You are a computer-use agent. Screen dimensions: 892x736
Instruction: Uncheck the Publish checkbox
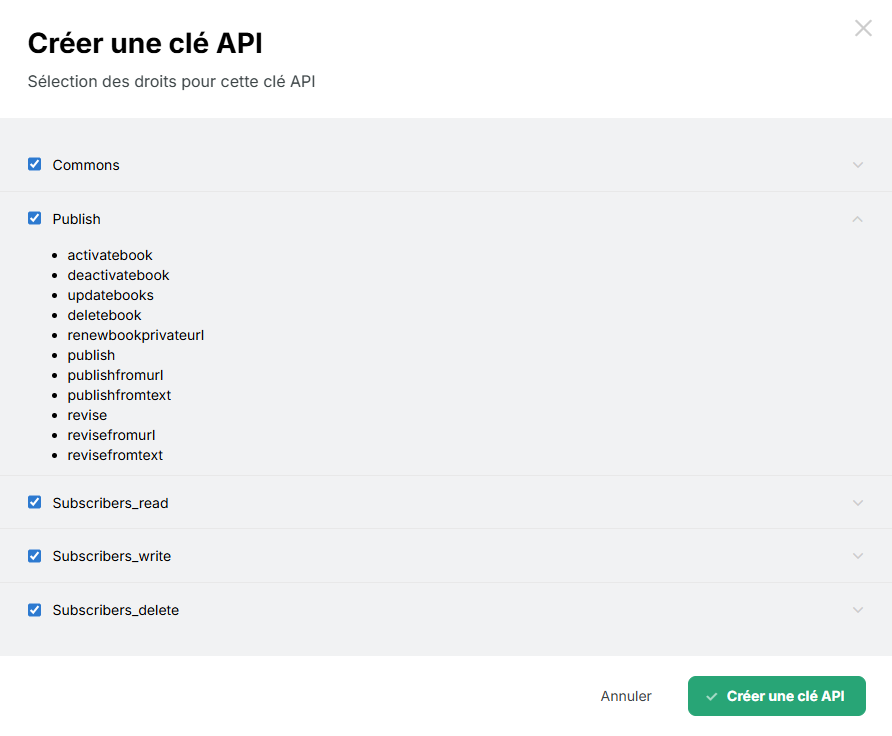(x=35, y=218)
